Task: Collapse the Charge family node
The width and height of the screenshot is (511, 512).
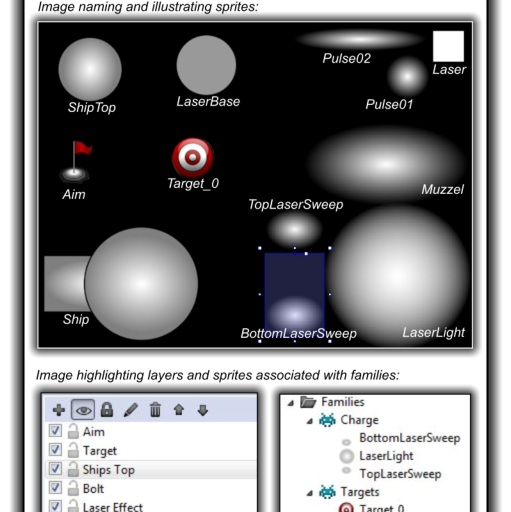Action: coord(310,421)
